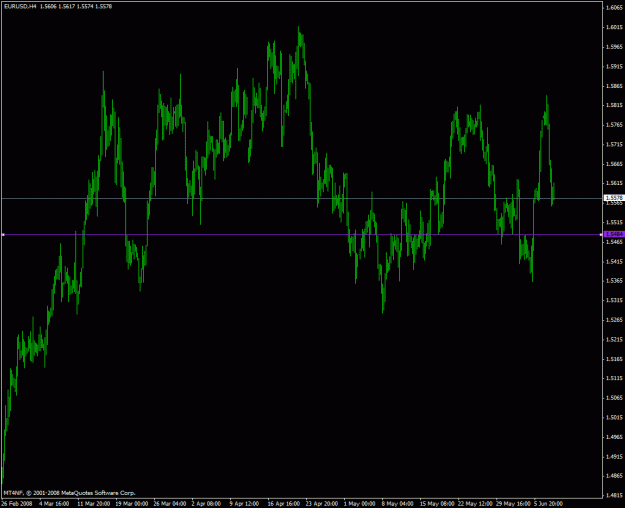Click the 26 Feb 2008 date label
This screenshot has height=508, width=625.
click(17, 504)
